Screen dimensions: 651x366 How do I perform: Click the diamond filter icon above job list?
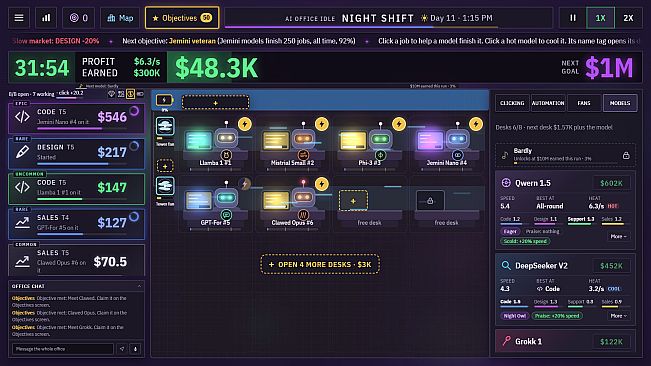pos(111,94)
